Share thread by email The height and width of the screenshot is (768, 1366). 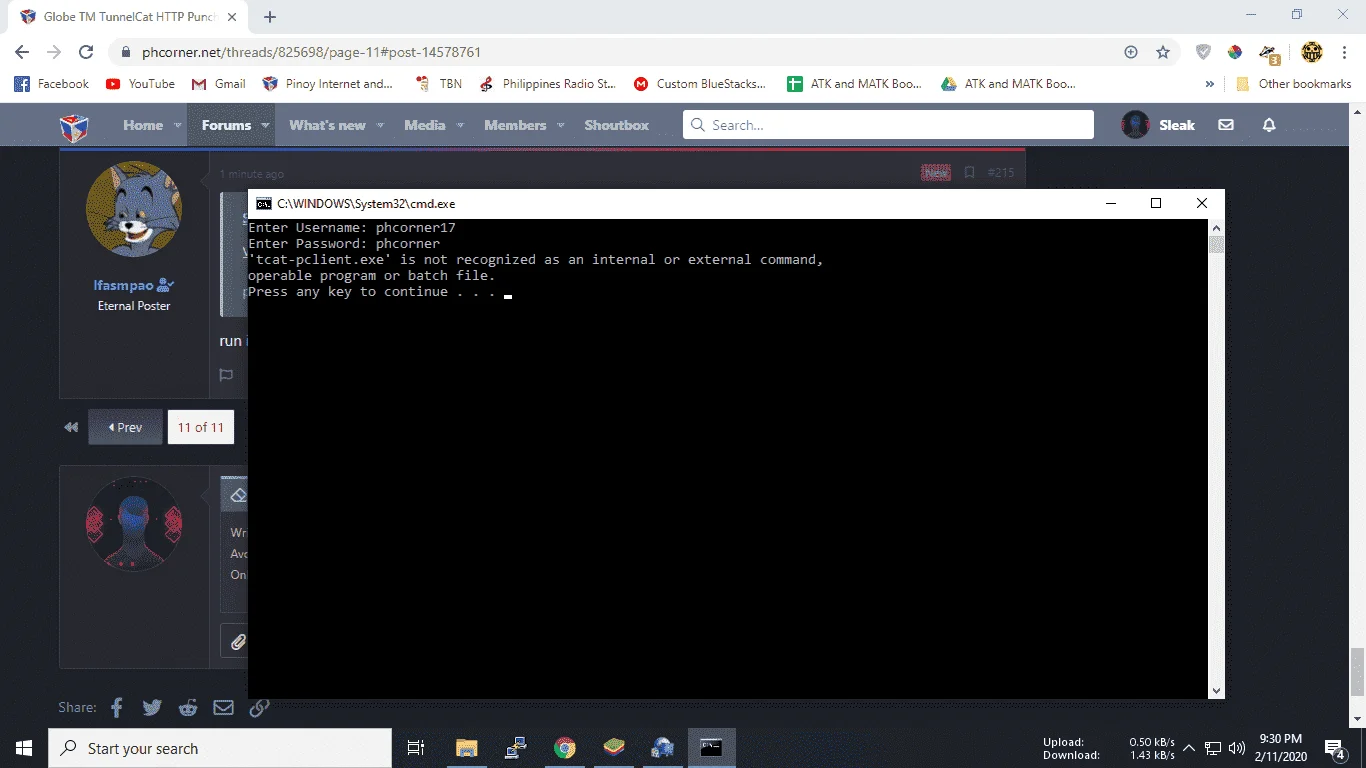223,707
